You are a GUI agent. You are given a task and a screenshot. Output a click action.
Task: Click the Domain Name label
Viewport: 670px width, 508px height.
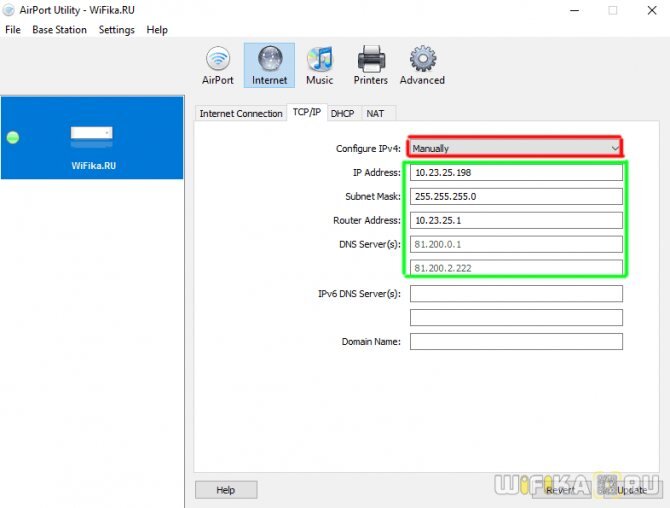[x=371, y=342]
